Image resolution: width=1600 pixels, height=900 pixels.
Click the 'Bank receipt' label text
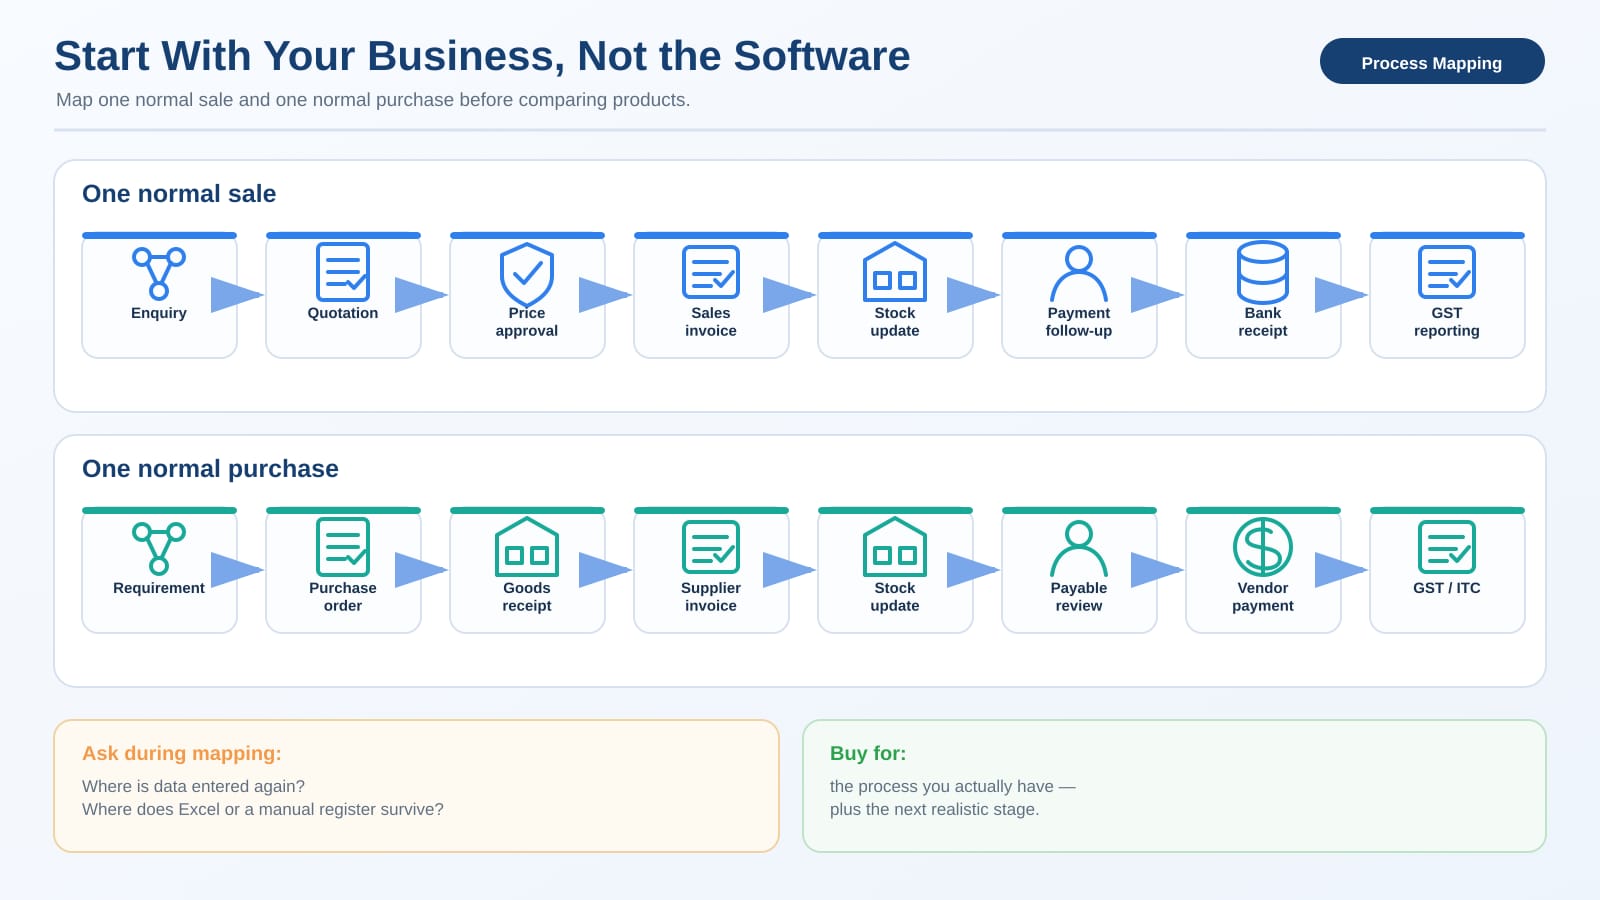pos(1263,322)
